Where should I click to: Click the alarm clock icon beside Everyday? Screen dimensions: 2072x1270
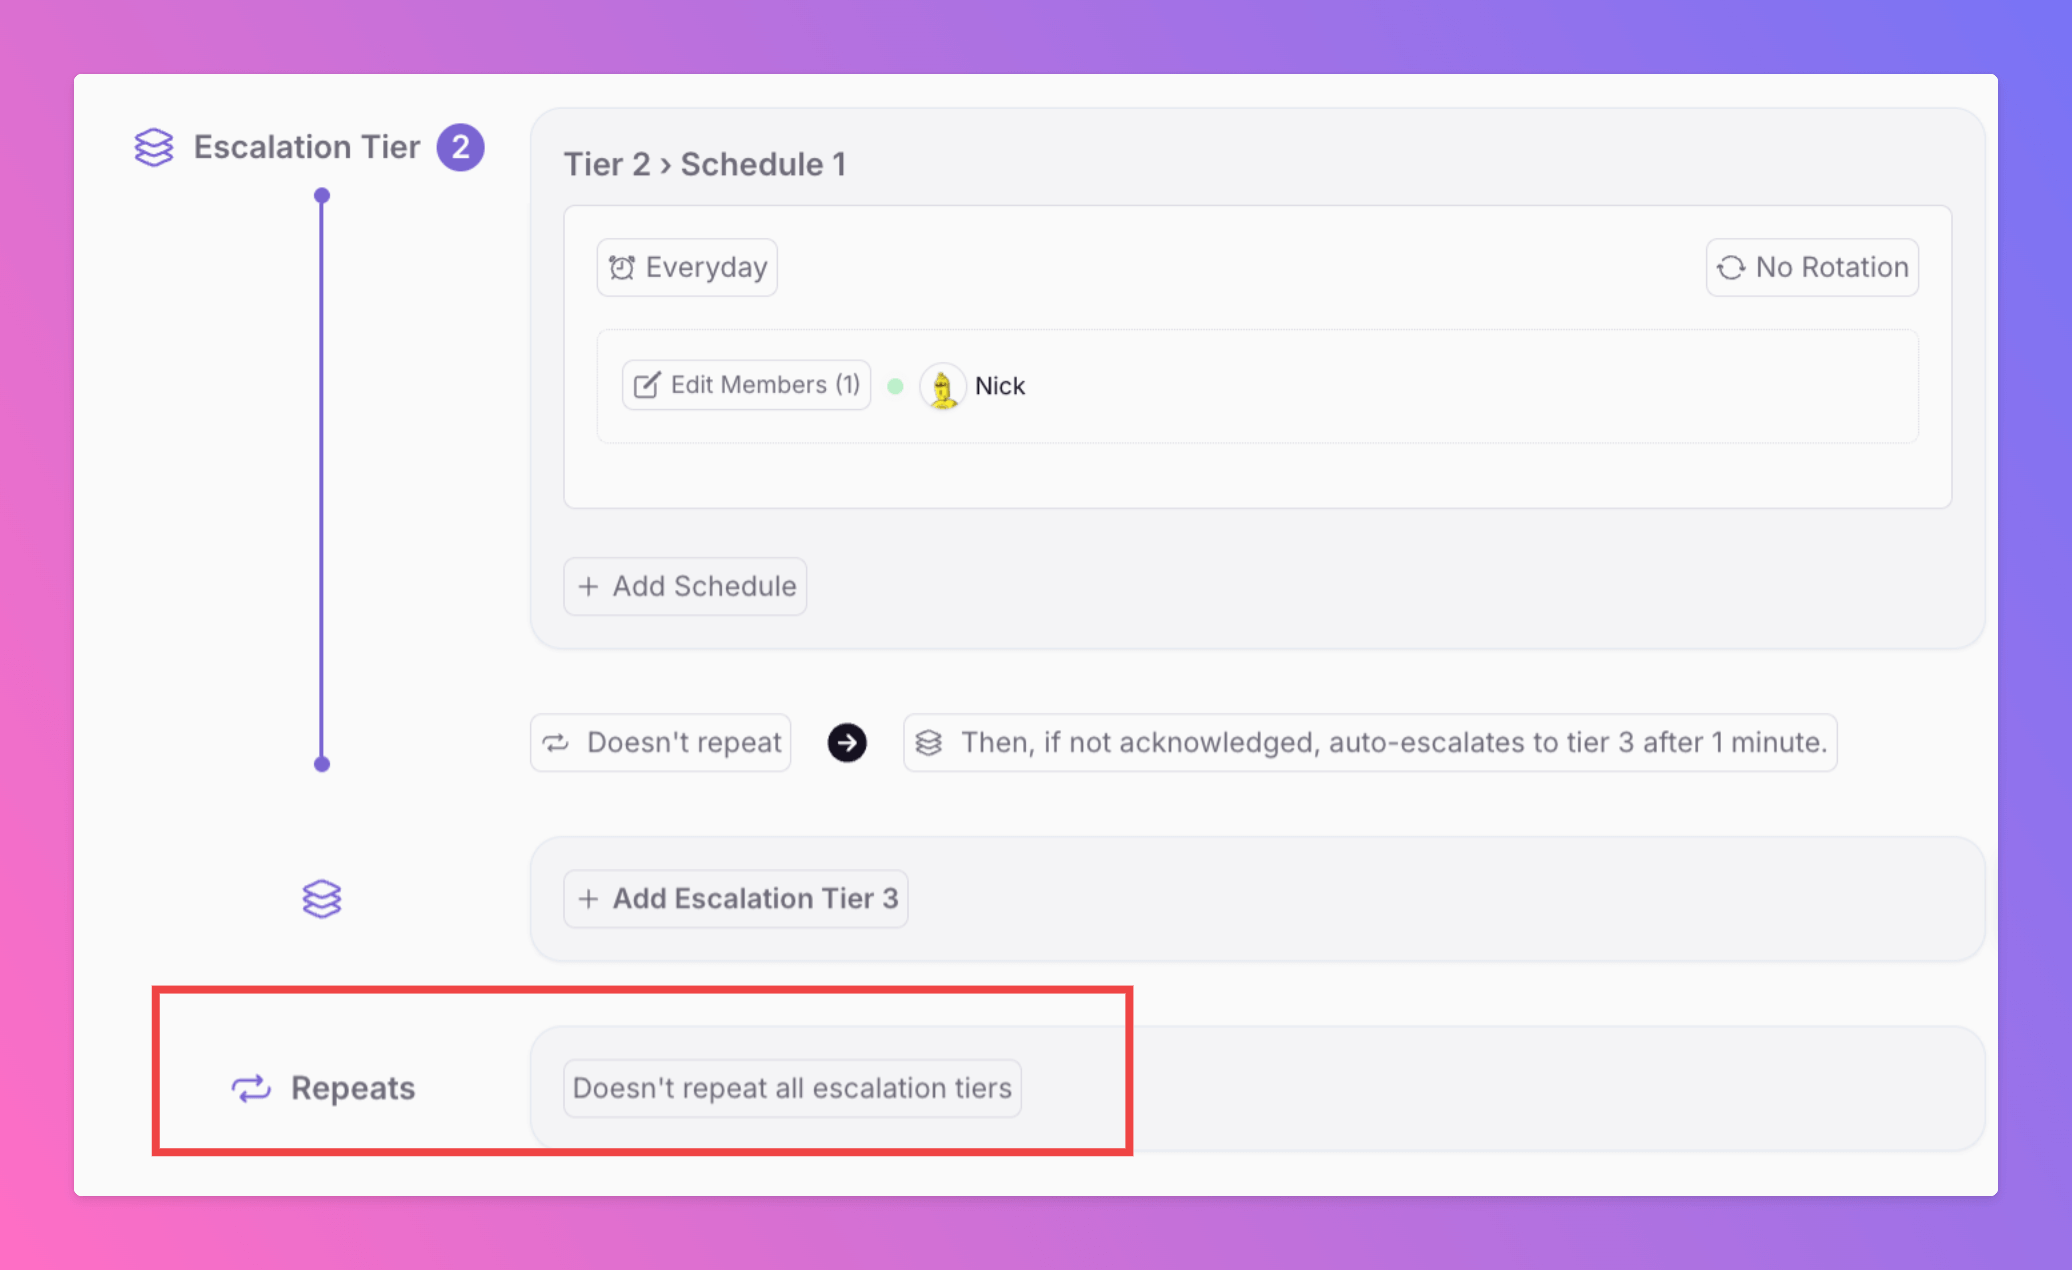tap(622, 267)
